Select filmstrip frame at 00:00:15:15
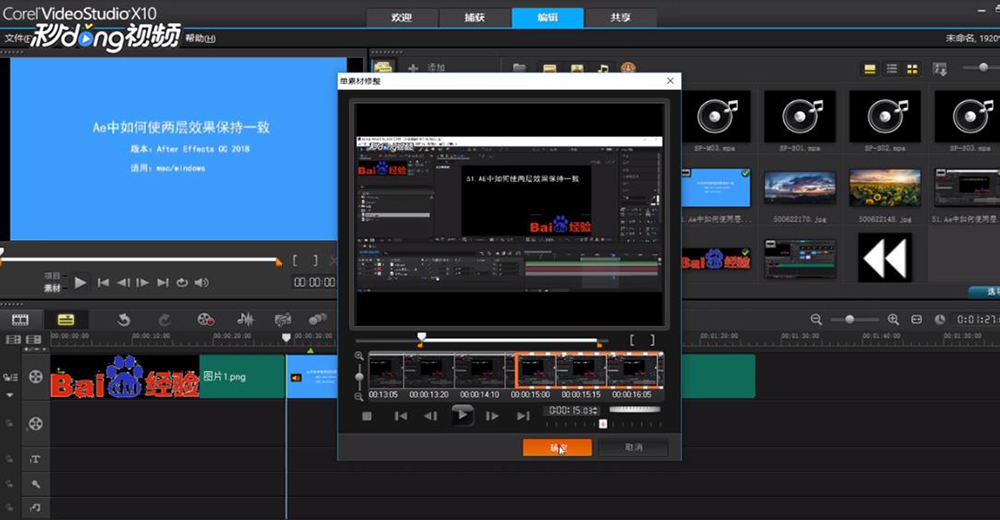 coord(580,370)
